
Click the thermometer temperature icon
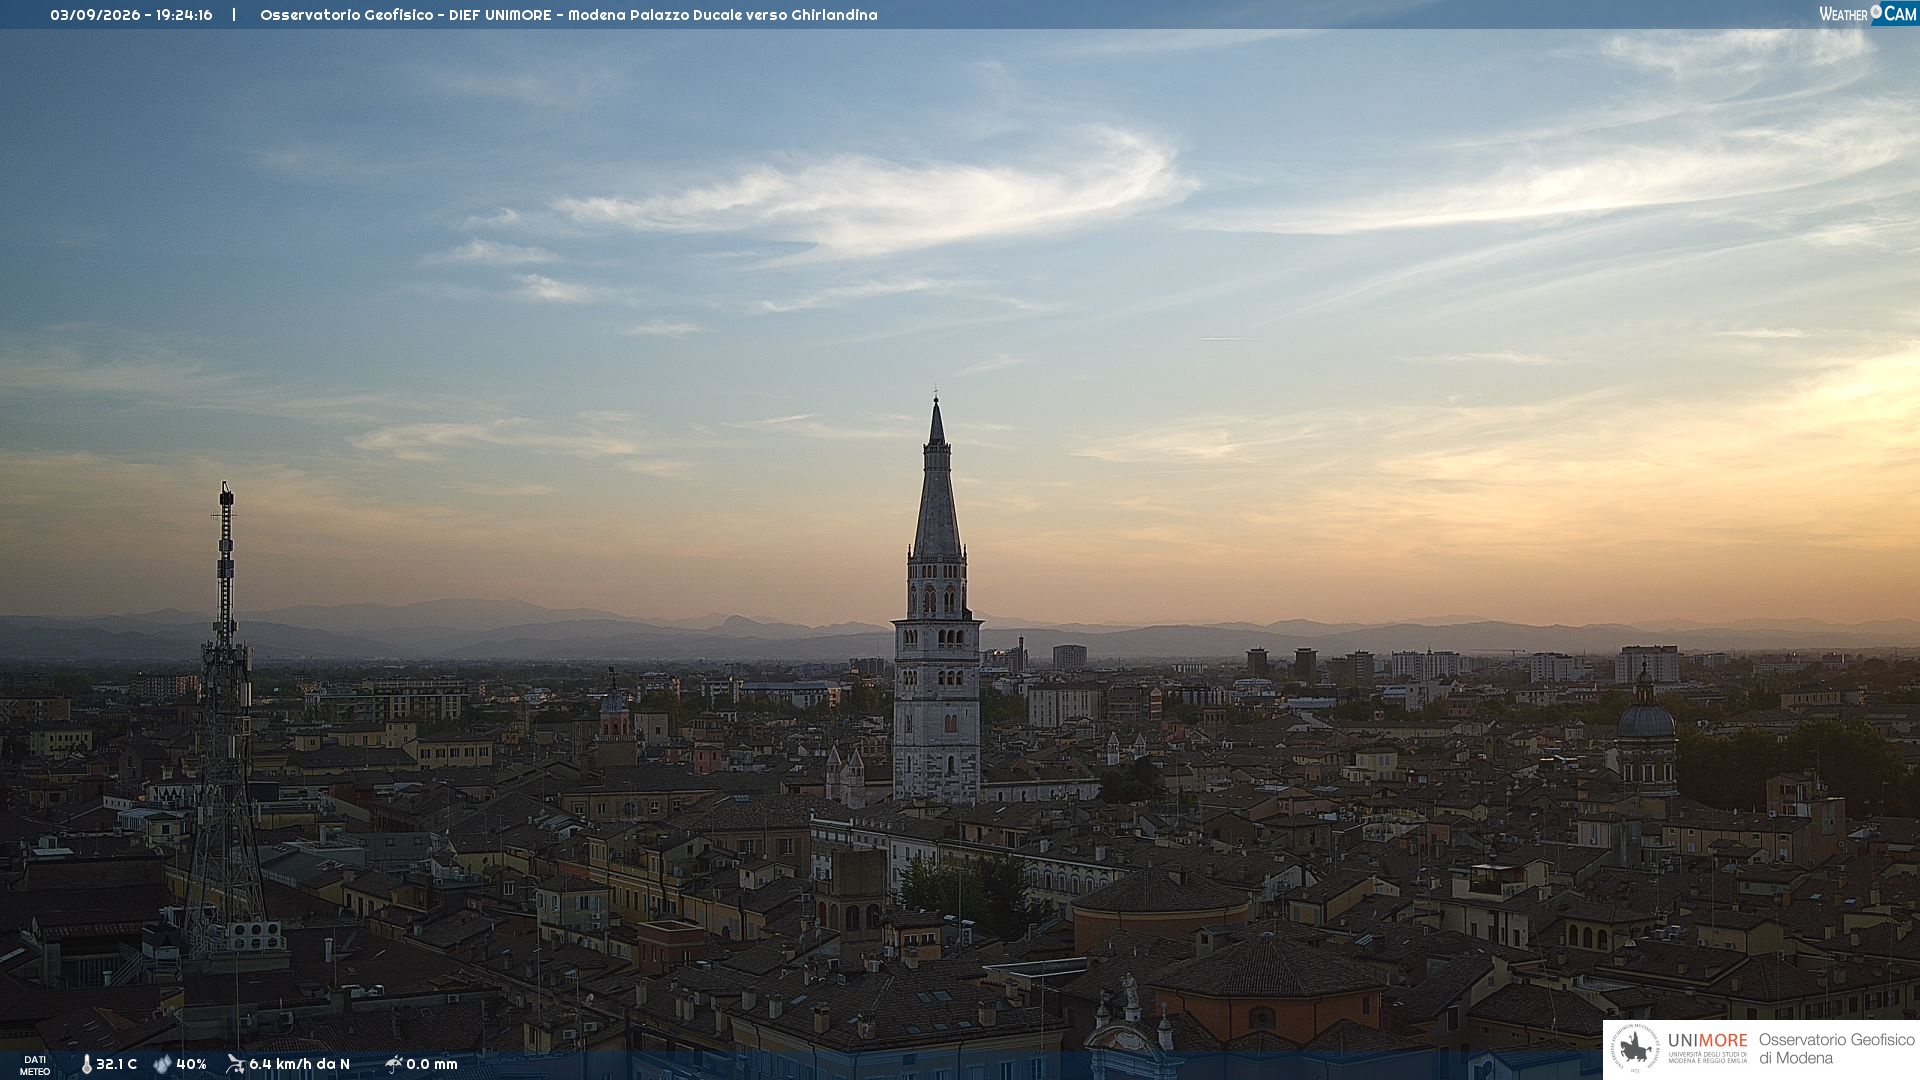click(86, 1064)
